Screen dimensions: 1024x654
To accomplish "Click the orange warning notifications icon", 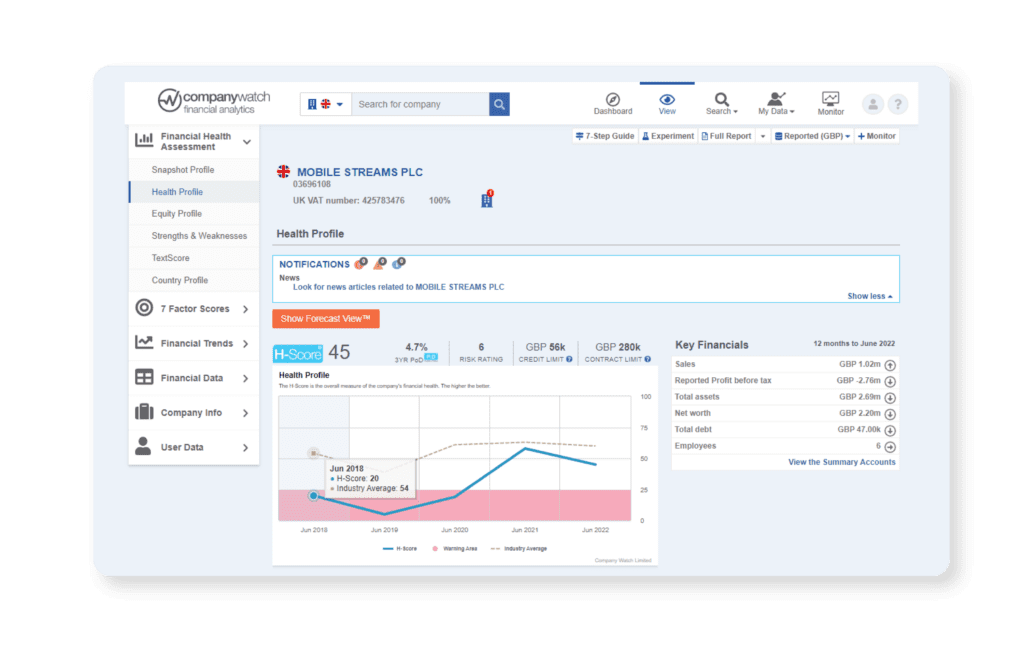I will click(x=380, y=263).
